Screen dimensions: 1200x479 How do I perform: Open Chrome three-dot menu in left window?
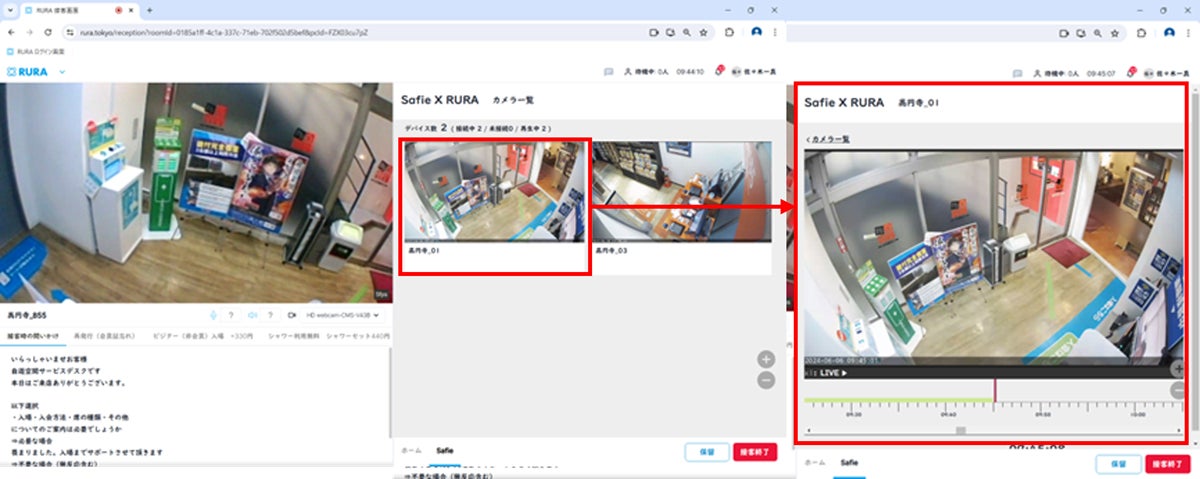(x=777, y=32)
